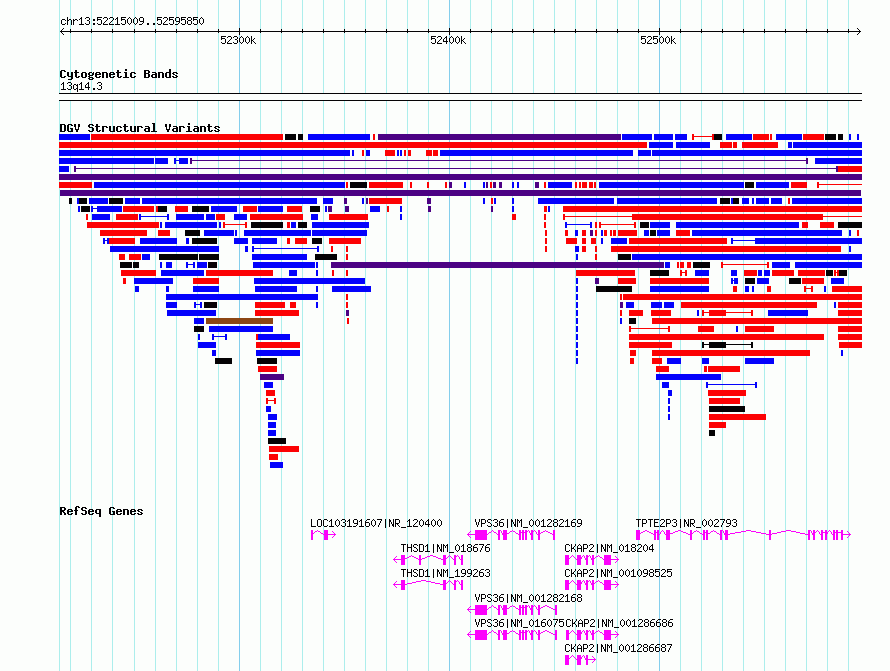Select the gene glyph under VPS36|NM_001282168
The width and height of the screenshot is (890, 671).
pos(511,610)
